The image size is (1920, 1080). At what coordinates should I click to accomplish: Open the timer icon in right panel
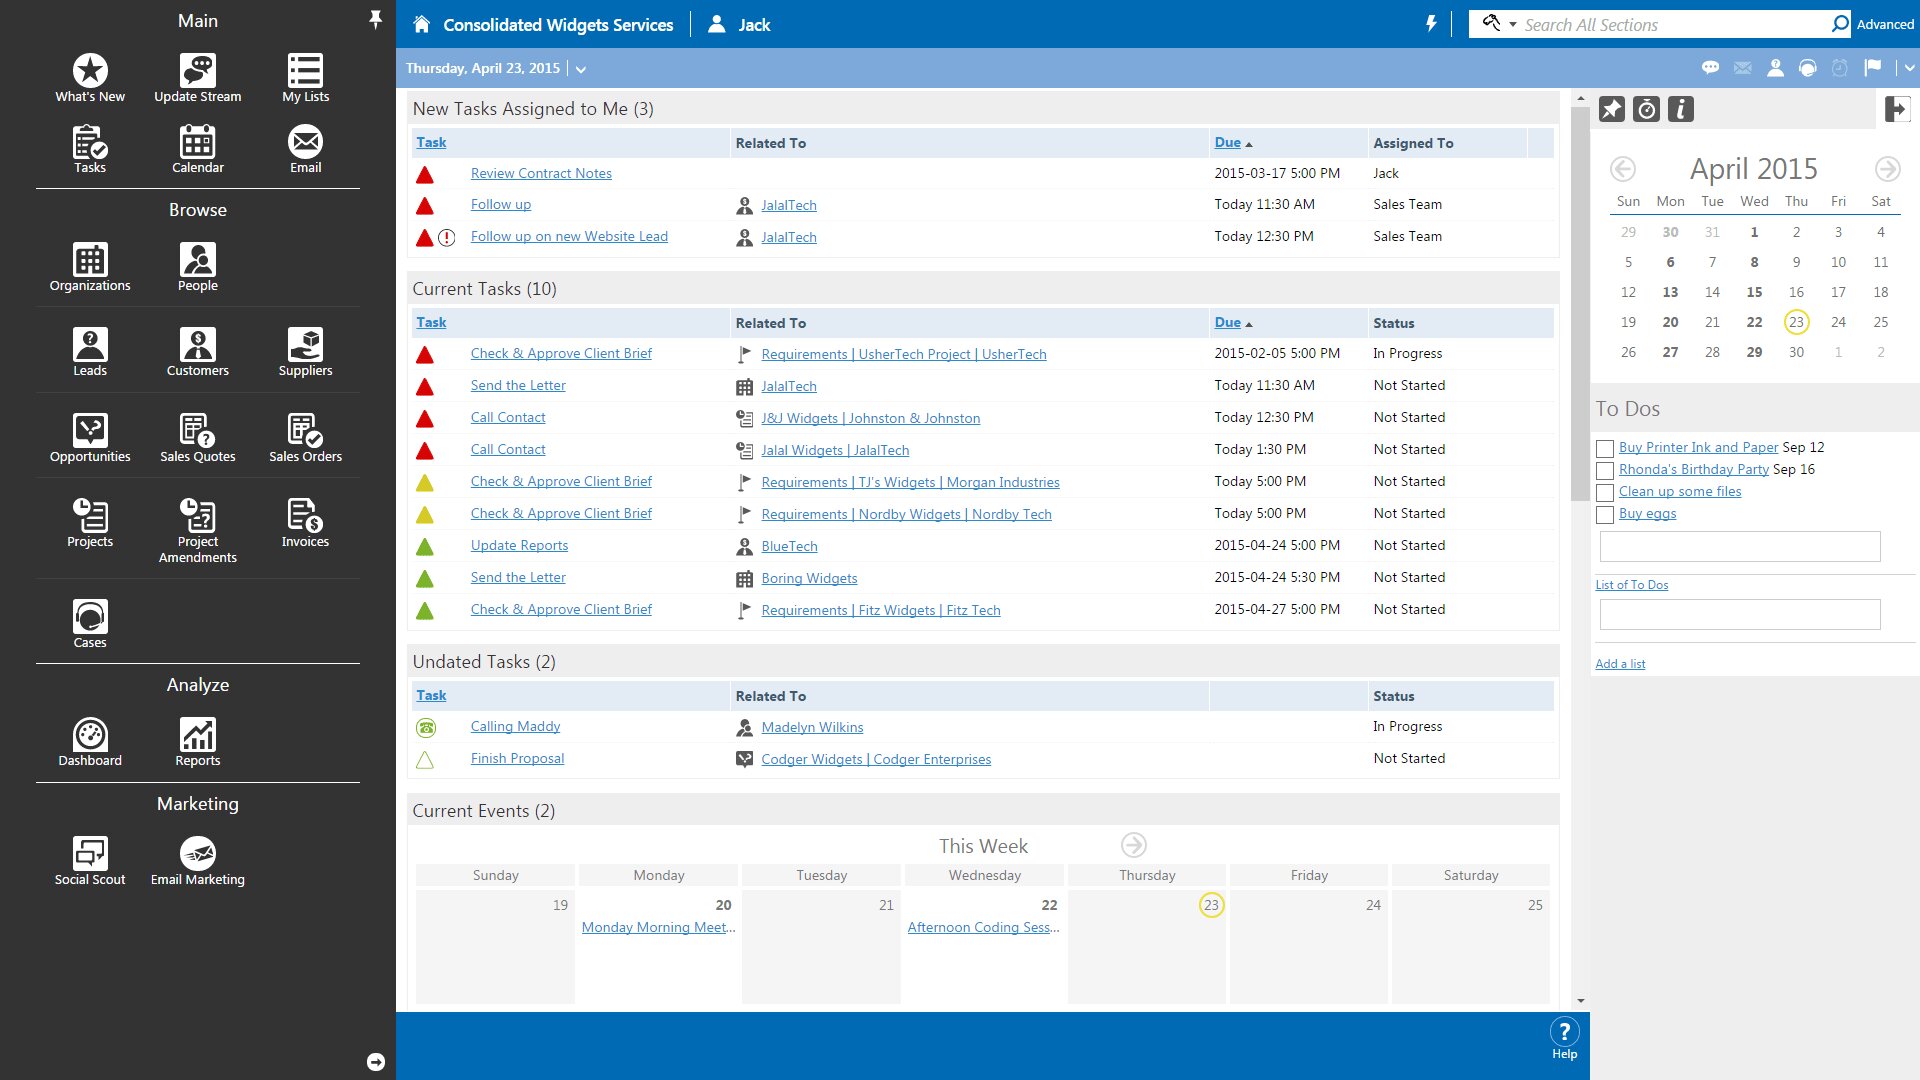tap(1646, 109)
